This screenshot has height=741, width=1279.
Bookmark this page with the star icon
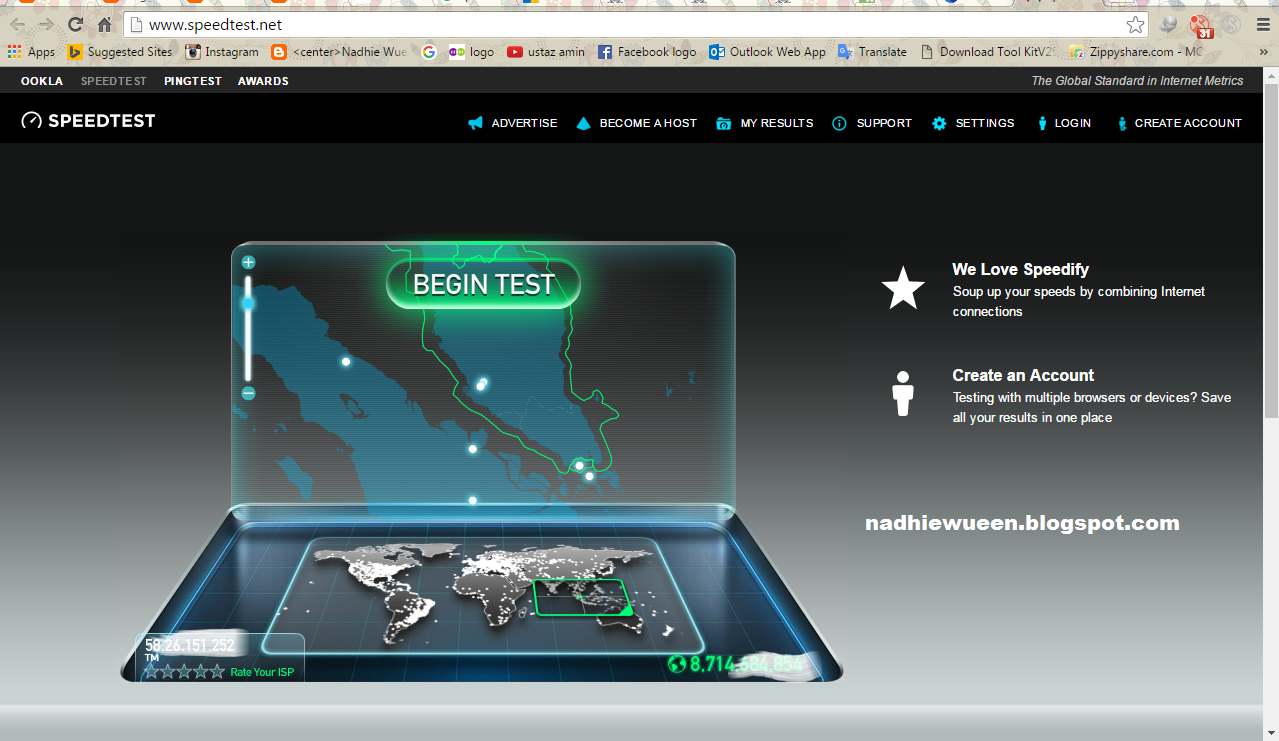(1135, 24)
